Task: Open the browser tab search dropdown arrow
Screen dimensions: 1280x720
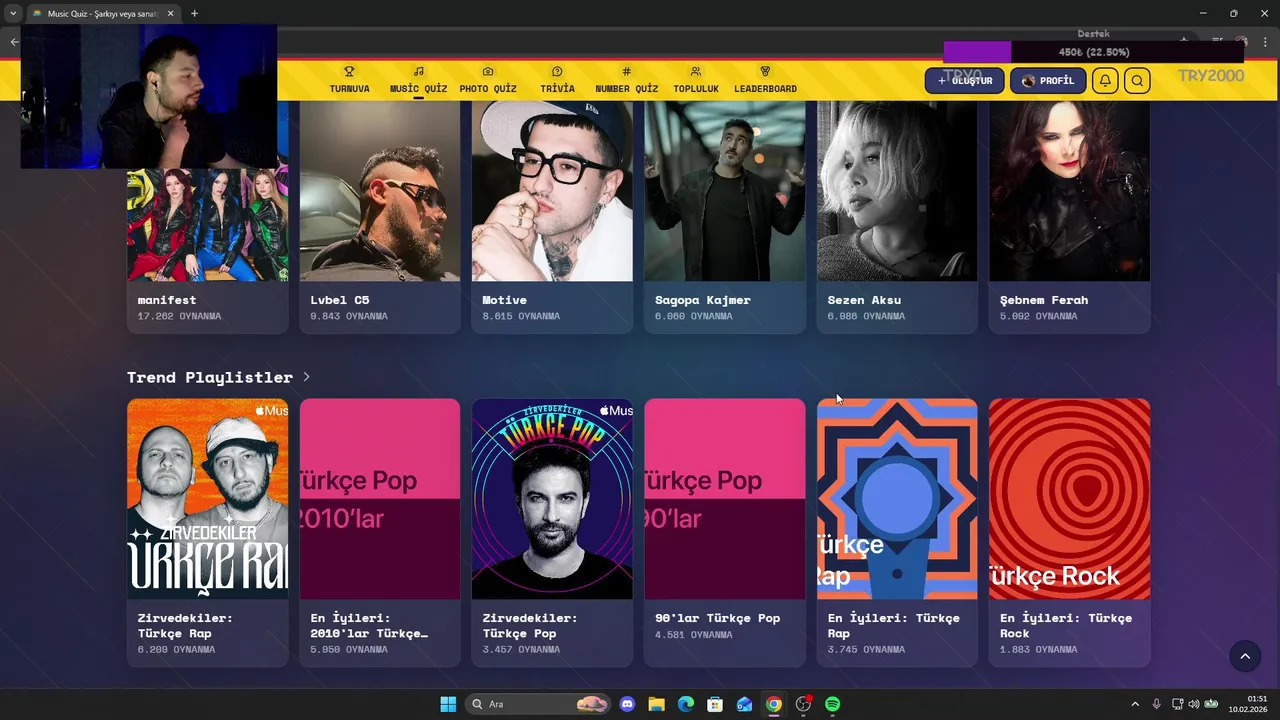Action: coord(13,13)
